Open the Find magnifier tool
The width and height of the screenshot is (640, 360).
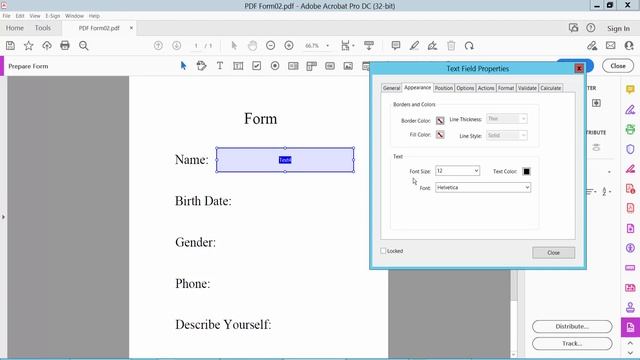84,46
